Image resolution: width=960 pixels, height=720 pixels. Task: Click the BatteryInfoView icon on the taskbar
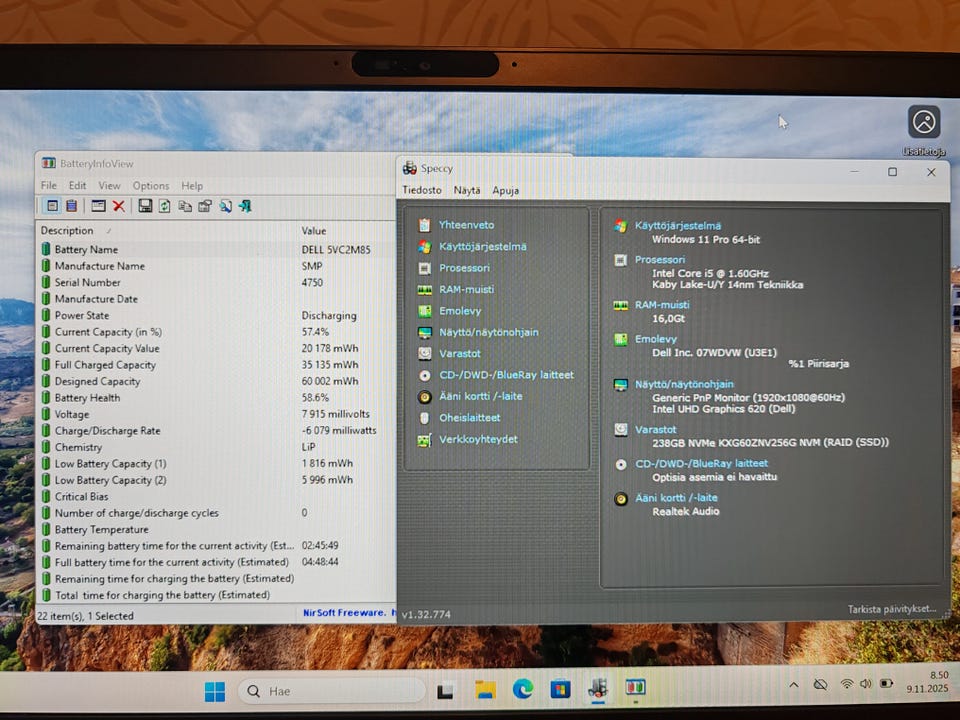tap(636, 688)
